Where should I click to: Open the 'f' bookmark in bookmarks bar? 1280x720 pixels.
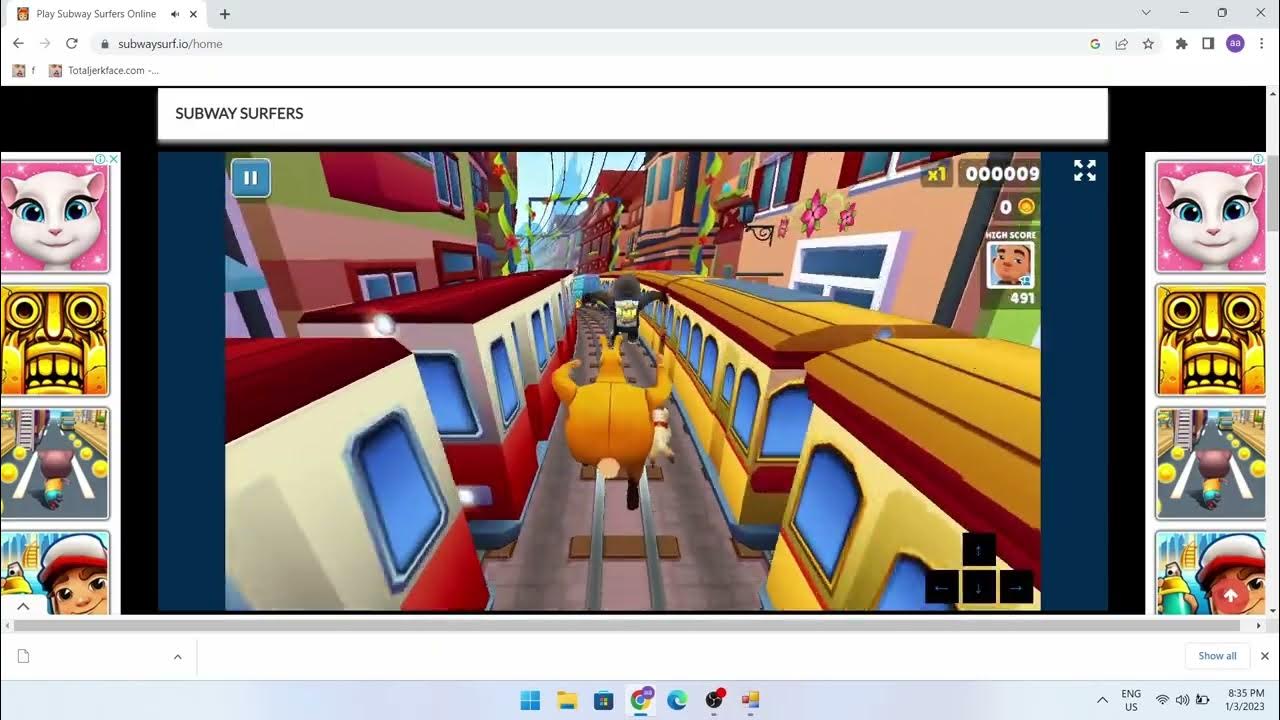pyautogui.click(x=23, y=71)
